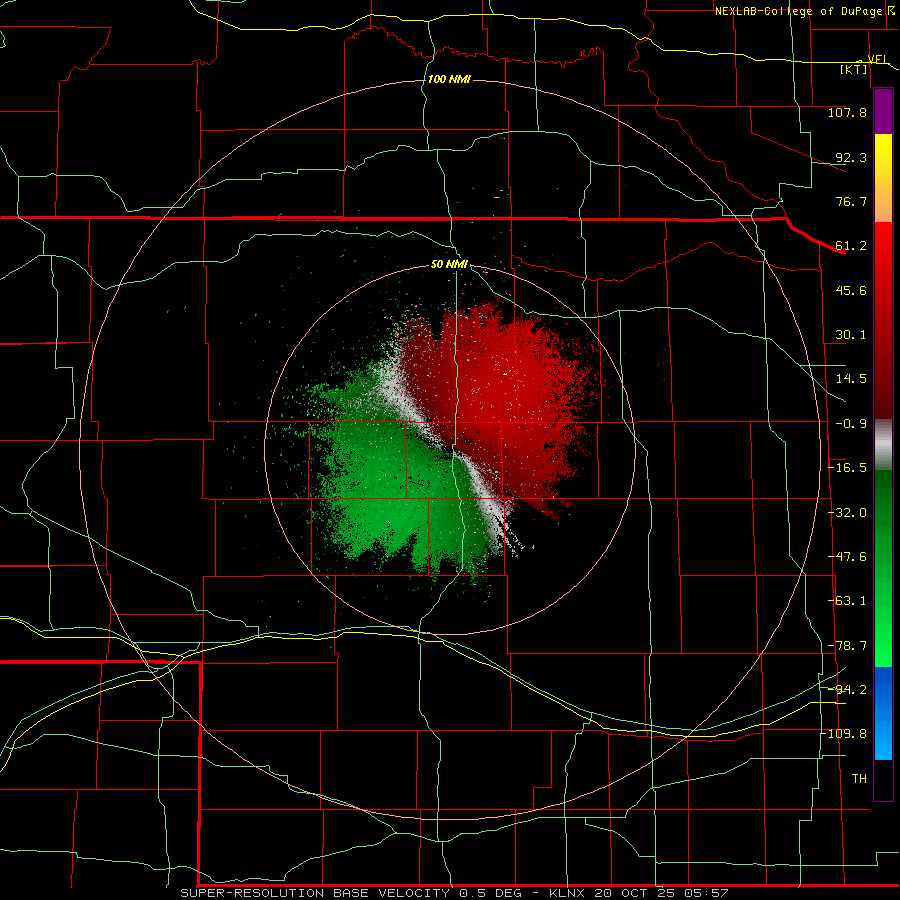This screenshot has width=900, height=900.
Task: Click the NEXLAB-College of DuPage label
Action: click(x=801, y=11)
